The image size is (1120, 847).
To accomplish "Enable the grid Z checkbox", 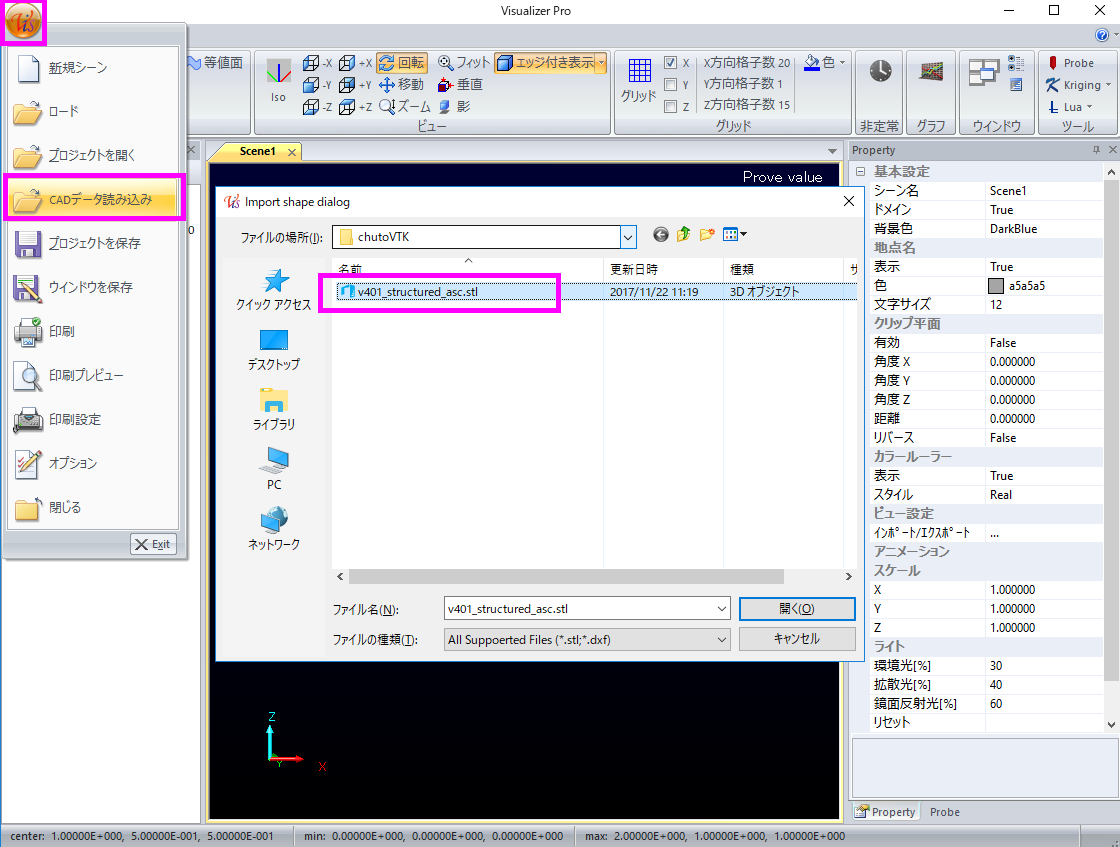I will point(671,107).
